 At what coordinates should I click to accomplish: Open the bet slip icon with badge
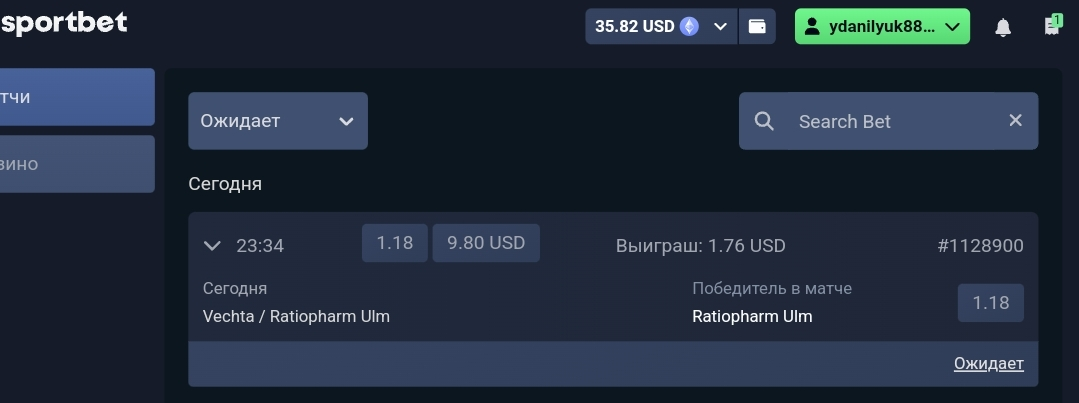click(1052, 26)
